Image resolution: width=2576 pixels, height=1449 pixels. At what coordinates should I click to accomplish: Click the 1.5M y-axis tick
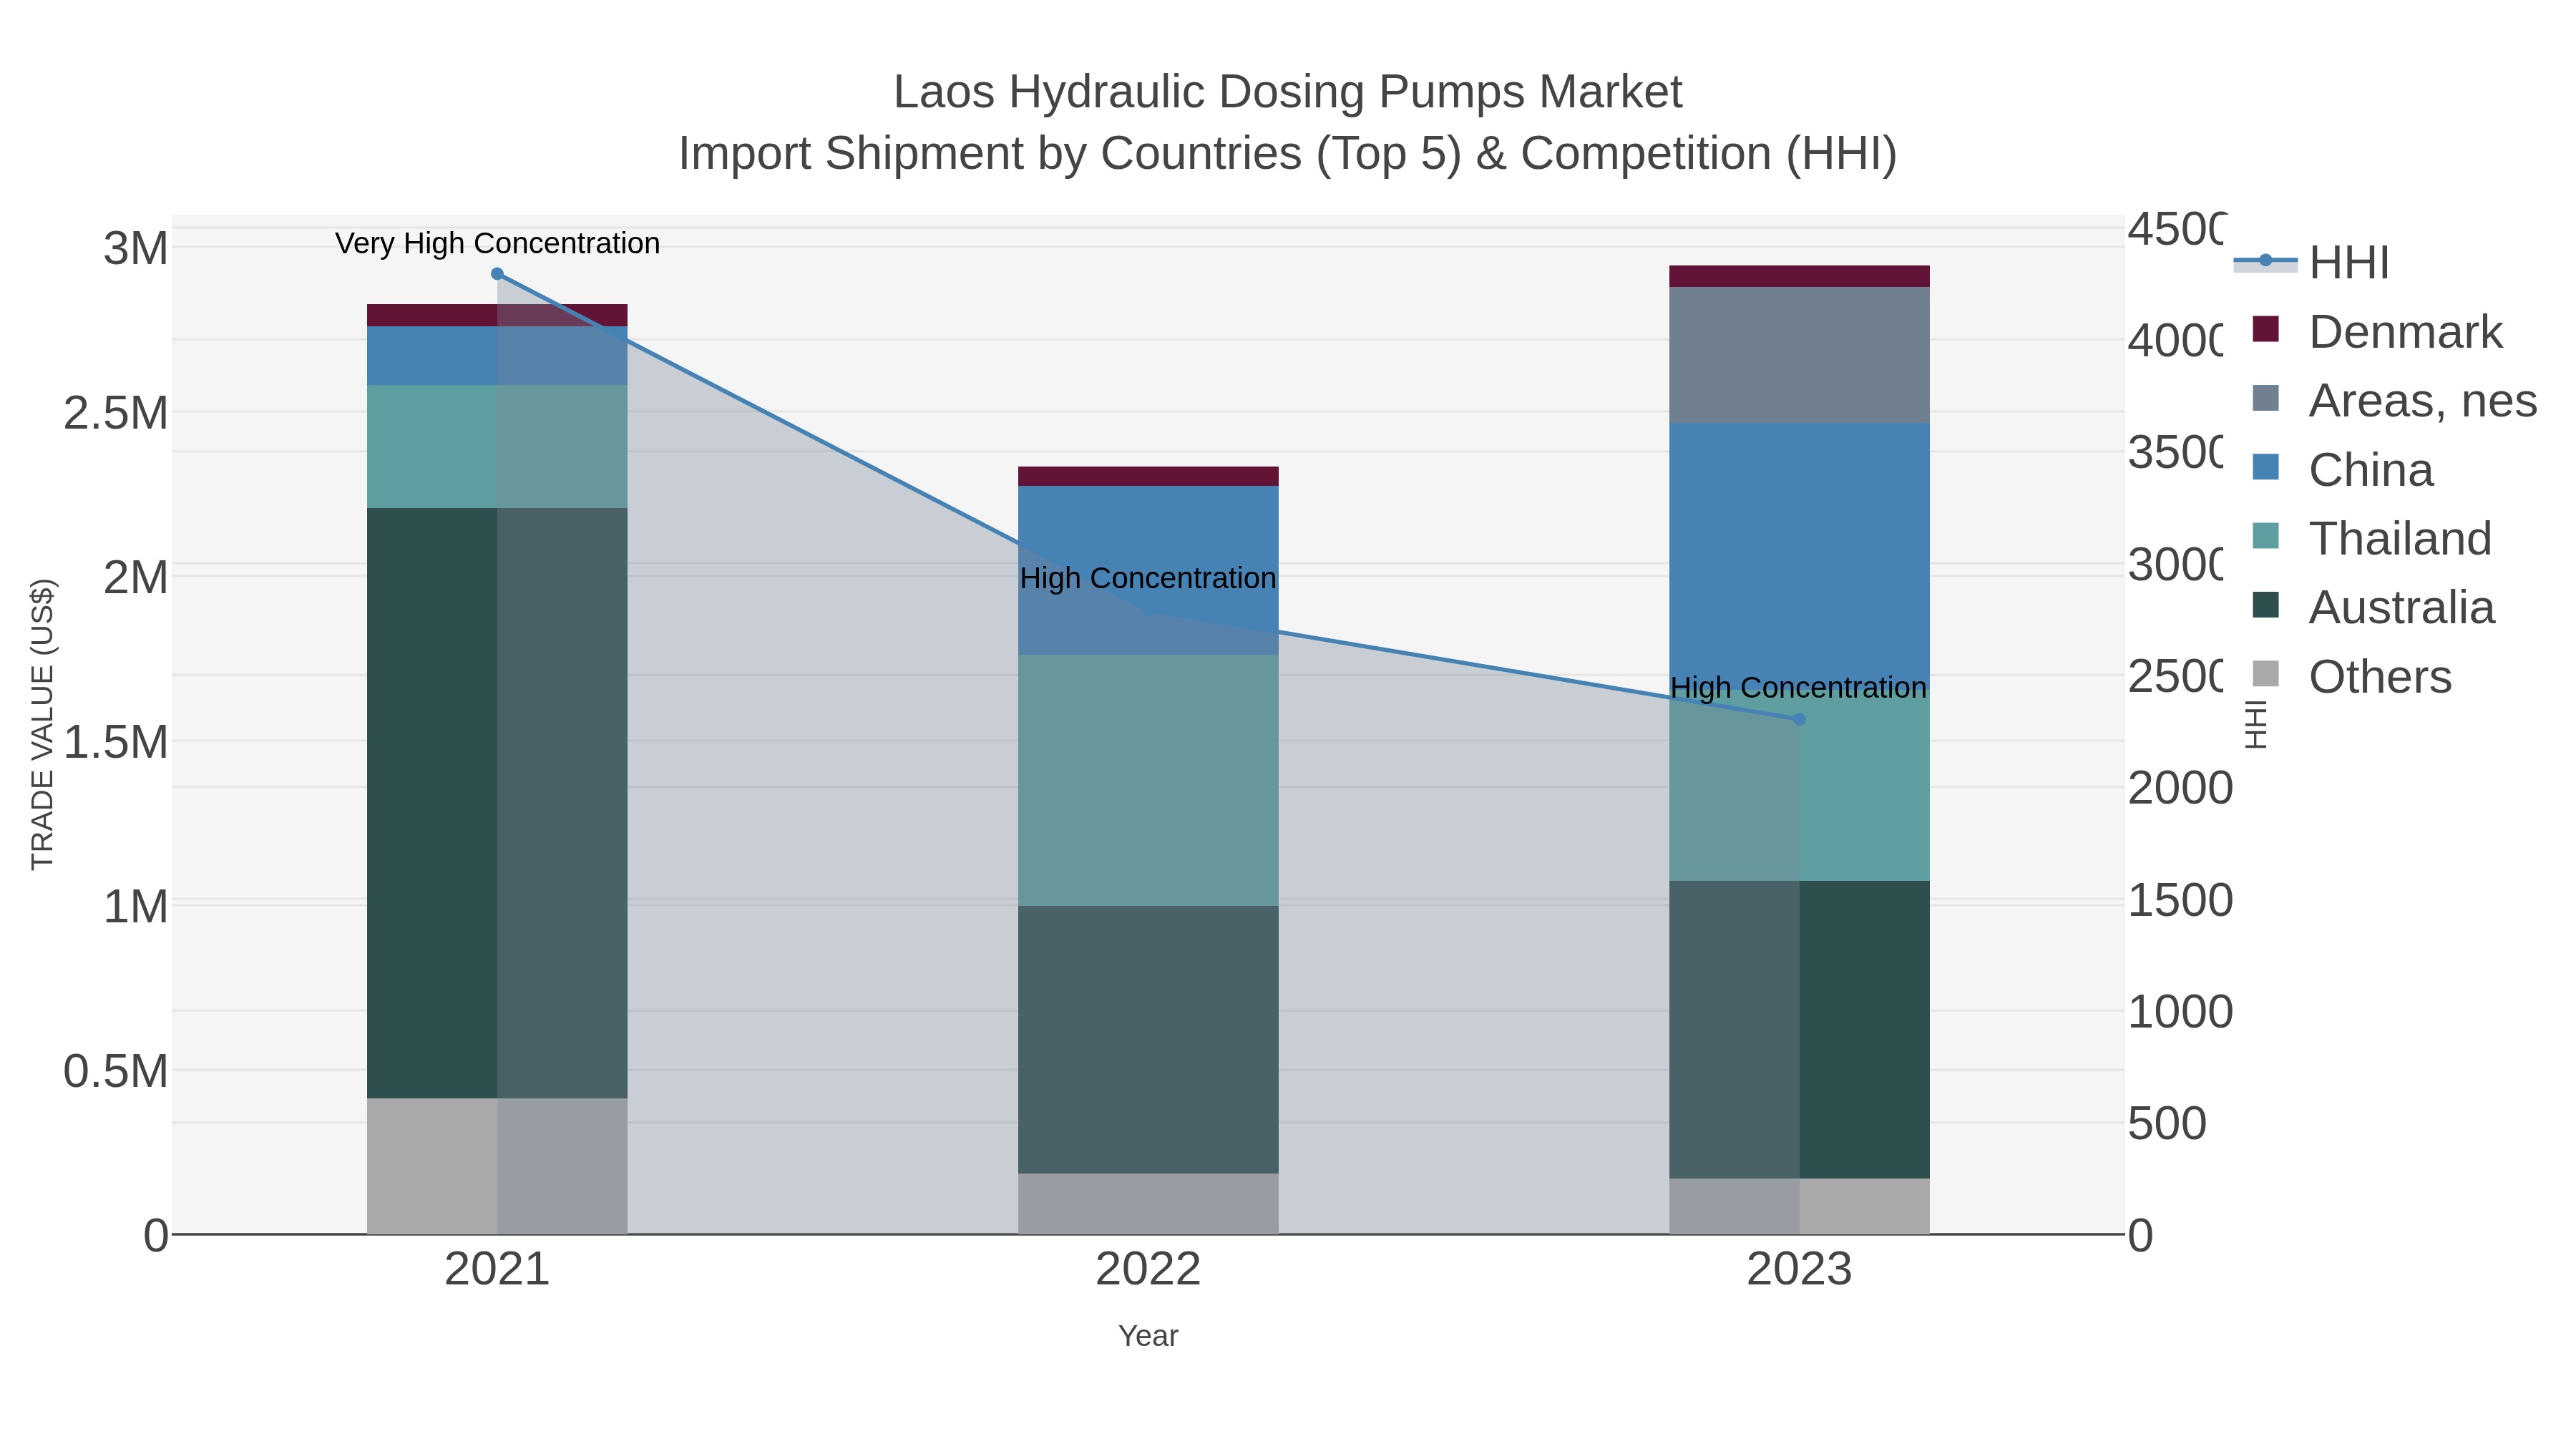click(x=116, y=742)
